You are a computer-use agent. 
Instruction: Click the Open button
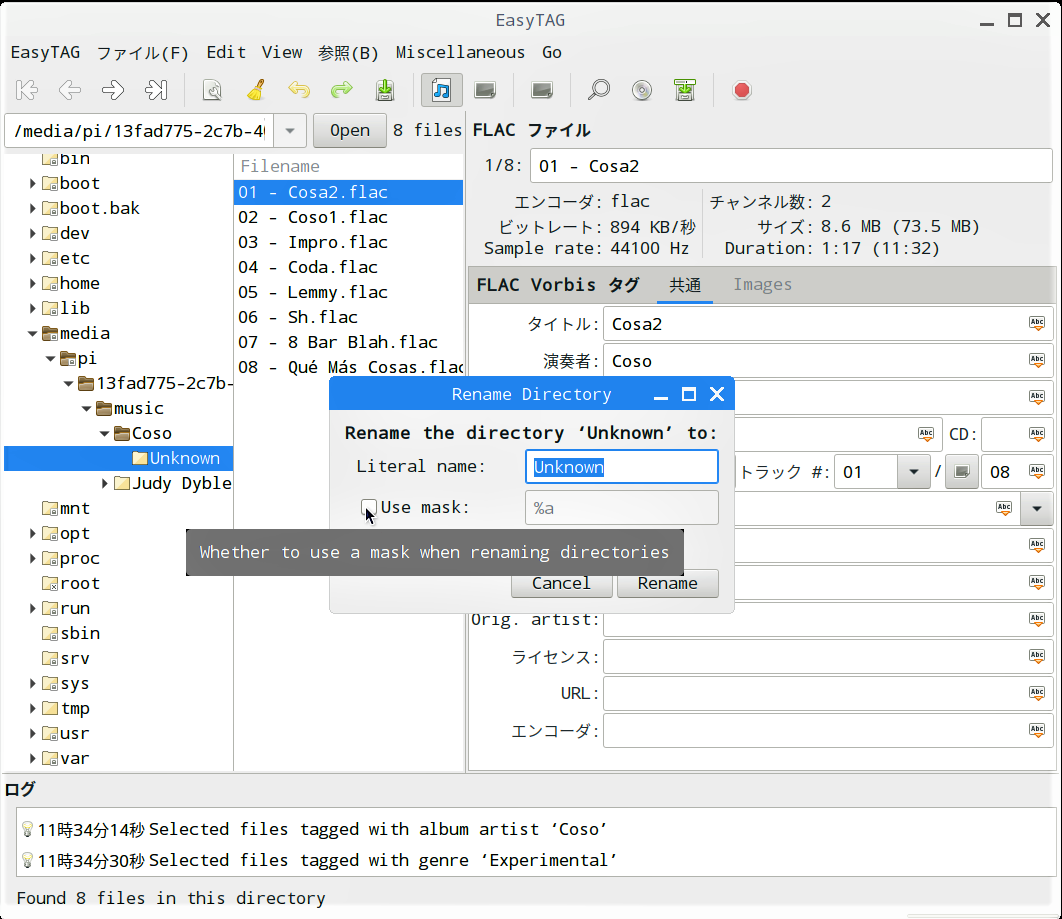pyautogui.click(x=349, y=131)
